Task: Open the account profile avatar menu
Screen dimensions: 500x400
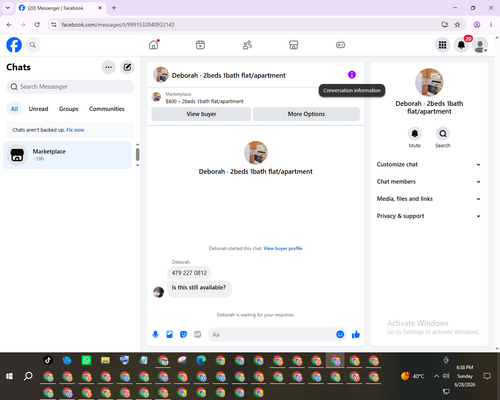Action: (x=480, y=45)
